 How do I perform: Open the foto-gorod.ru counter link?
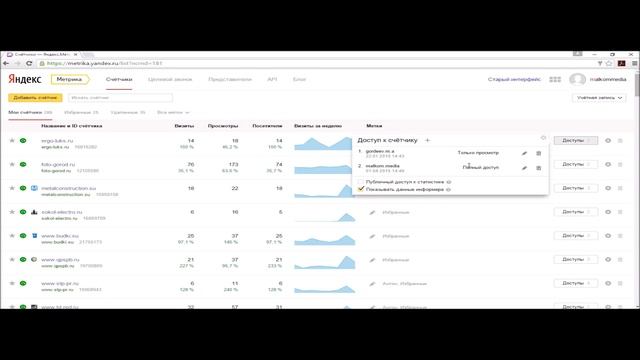(x=58, y=164)
